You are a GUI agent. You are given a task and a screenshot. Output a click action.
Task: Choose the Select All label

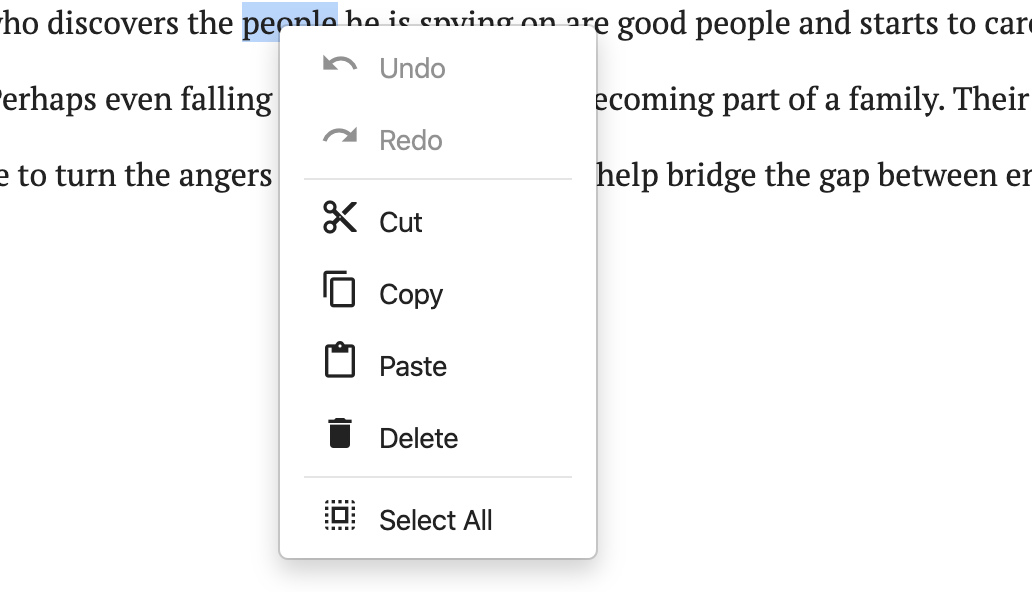click(x=436, y=520)
